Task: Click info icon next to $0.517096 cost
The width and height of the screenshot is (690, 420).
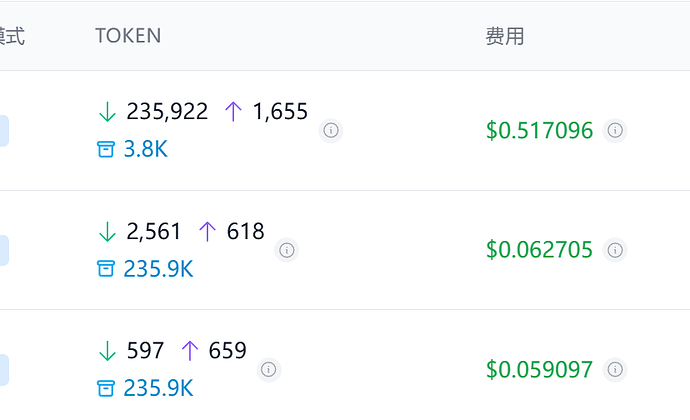Action: click(615, 130)
